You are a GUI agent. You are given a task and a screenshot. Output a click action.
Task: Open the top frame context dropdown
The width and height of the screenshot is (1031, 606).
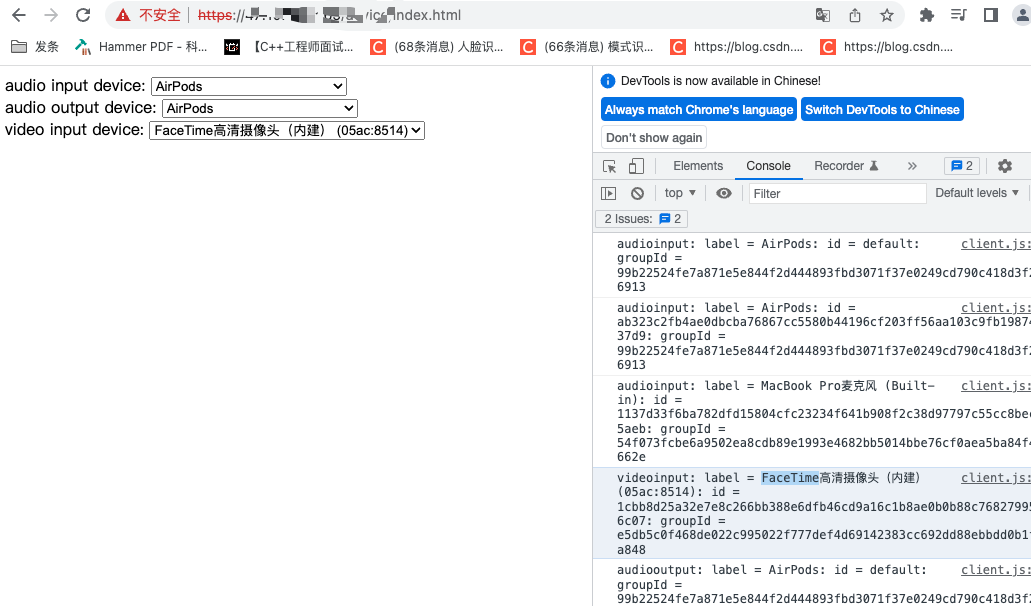(679, 192)
